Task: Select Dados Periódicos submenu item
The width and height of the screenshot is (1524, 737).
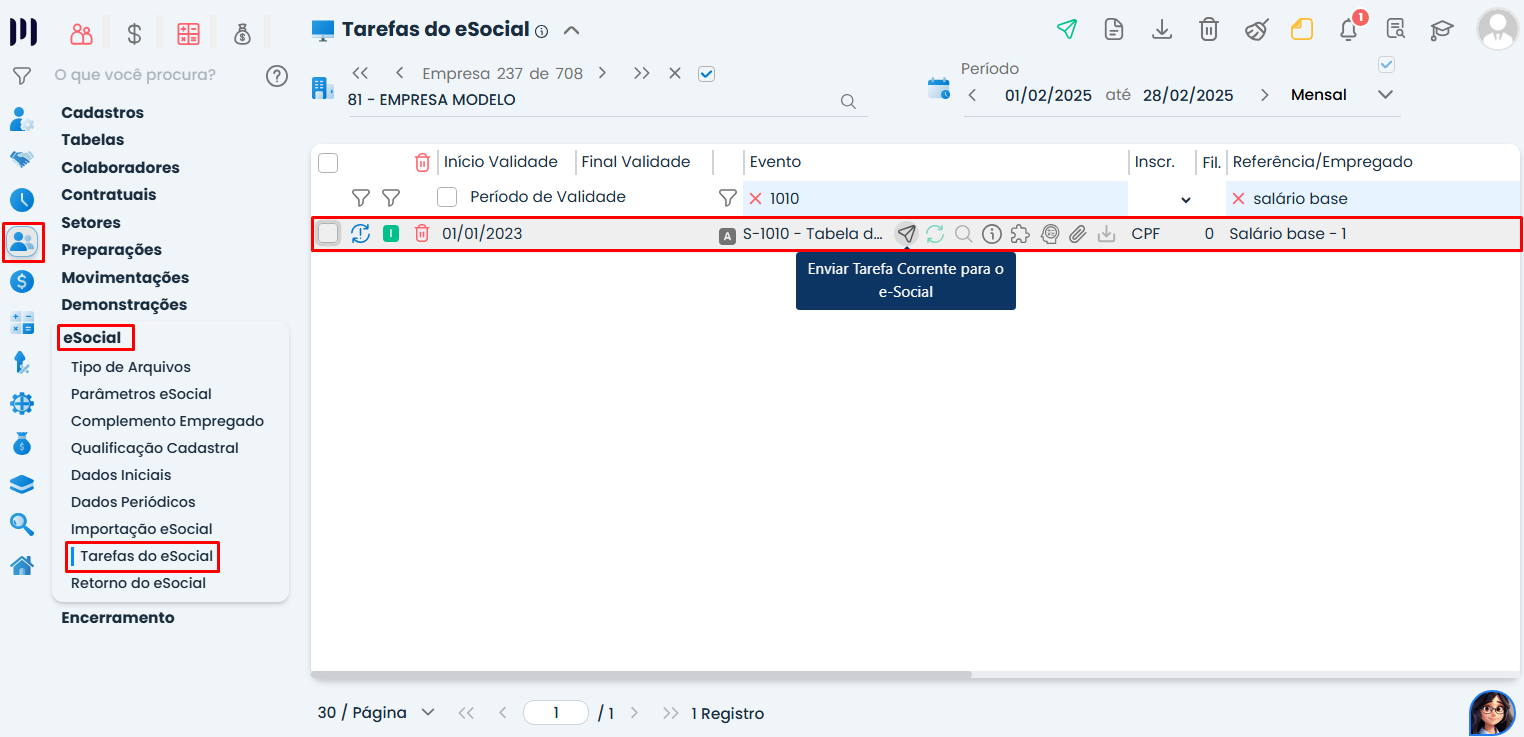Action: [133, 502]
